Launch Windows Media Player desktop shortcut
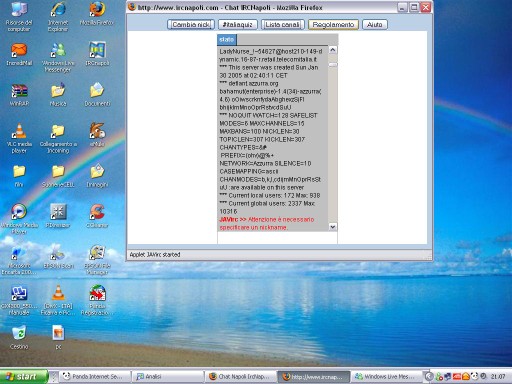 (19, 219)
